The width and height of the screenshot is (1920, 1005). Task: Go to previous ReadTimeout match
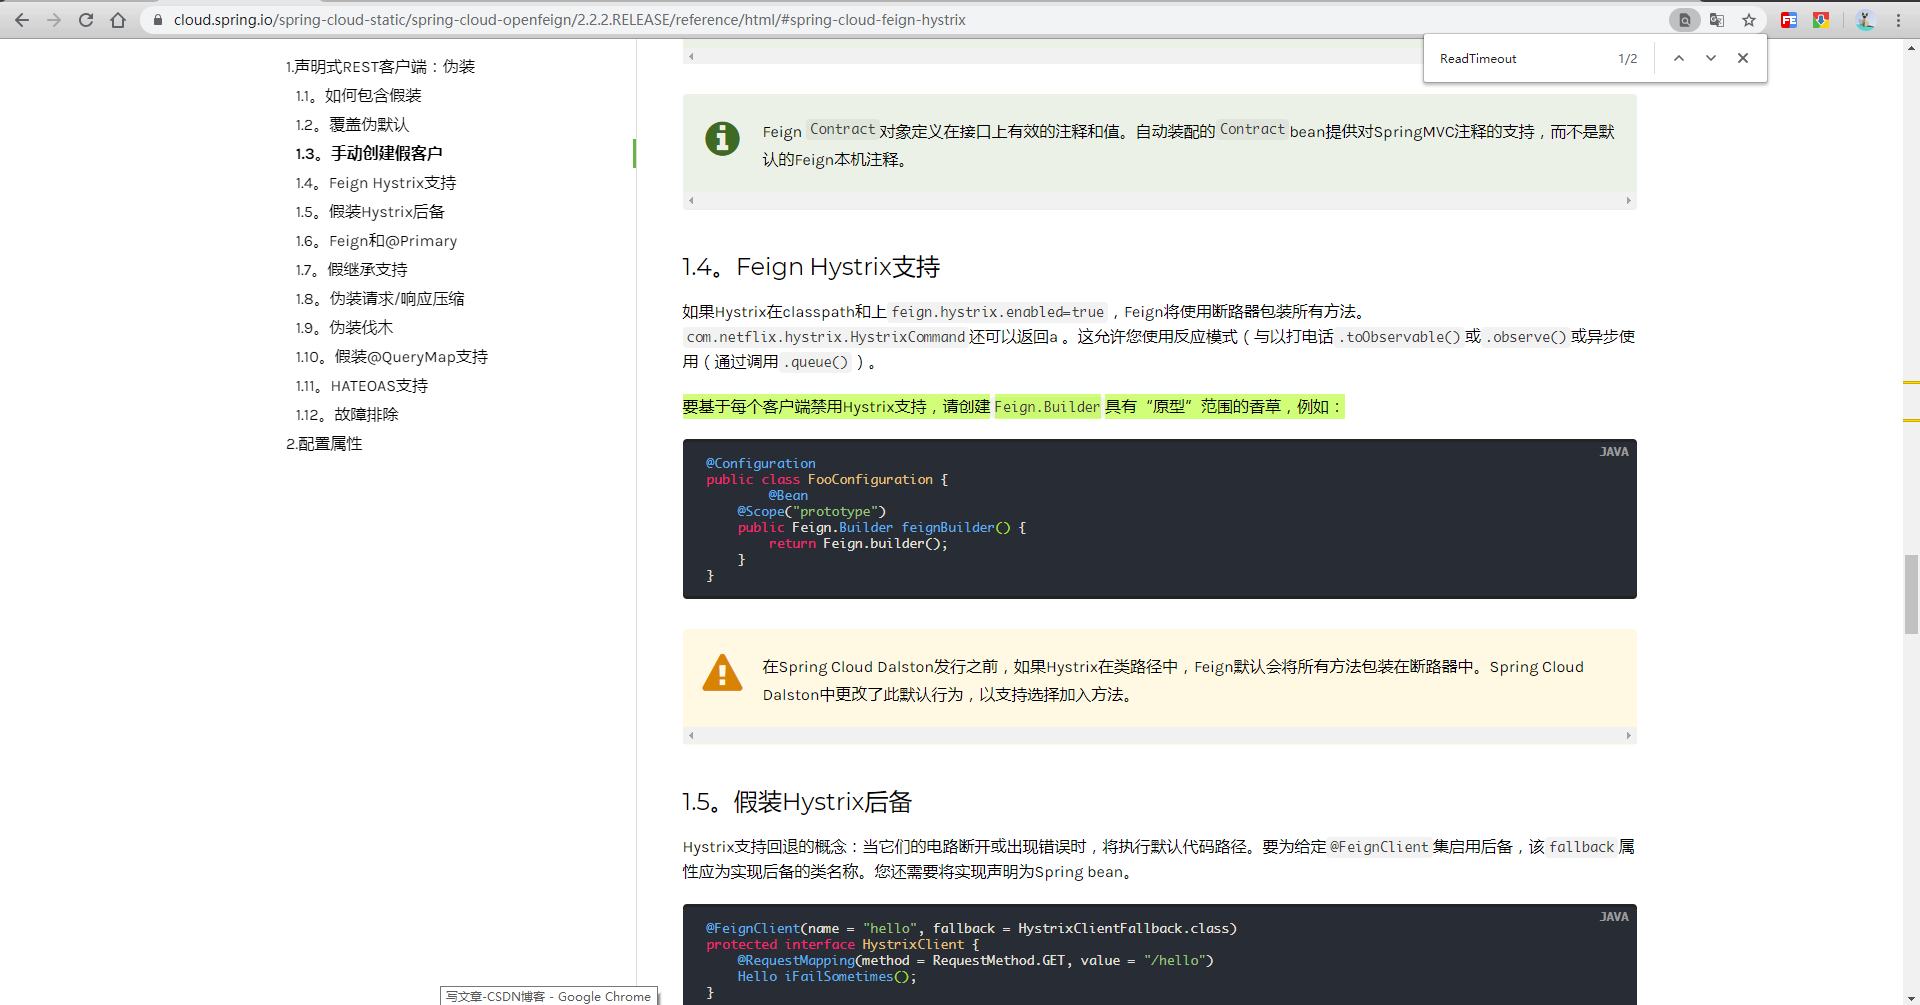click(x=1679, y=58)
